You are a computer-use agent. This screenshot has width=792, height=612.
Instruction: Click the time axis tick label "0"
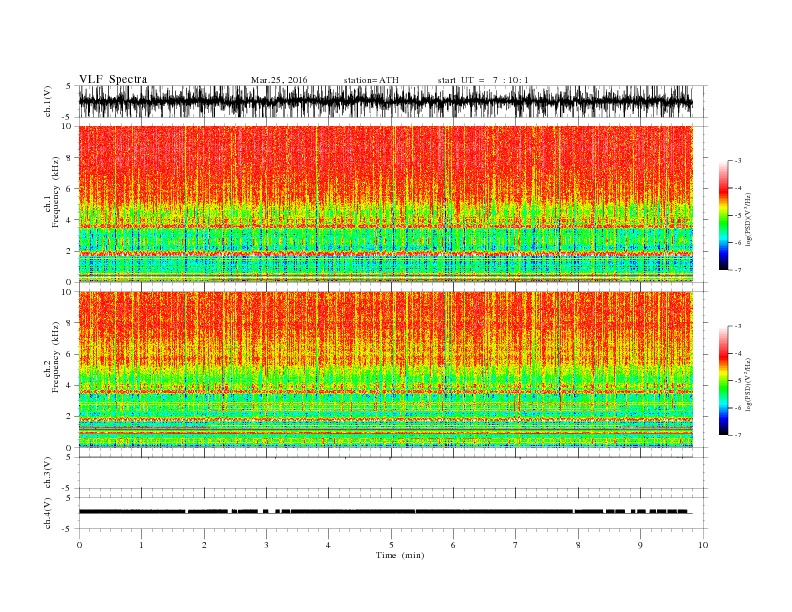coord(79,545)
